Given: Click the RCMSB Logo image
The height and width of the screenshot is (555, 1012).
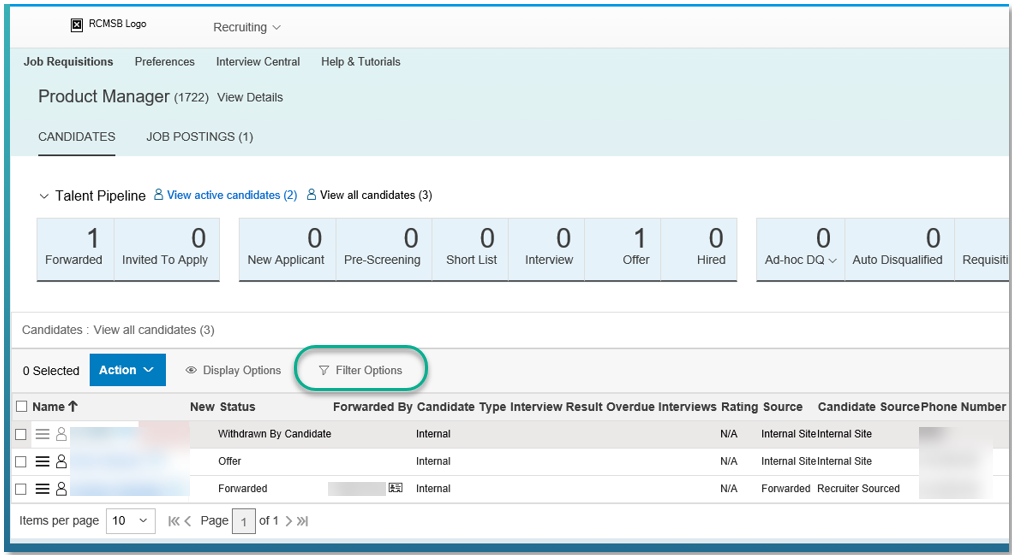Looking at the screenshot, I should coord(108,25).
